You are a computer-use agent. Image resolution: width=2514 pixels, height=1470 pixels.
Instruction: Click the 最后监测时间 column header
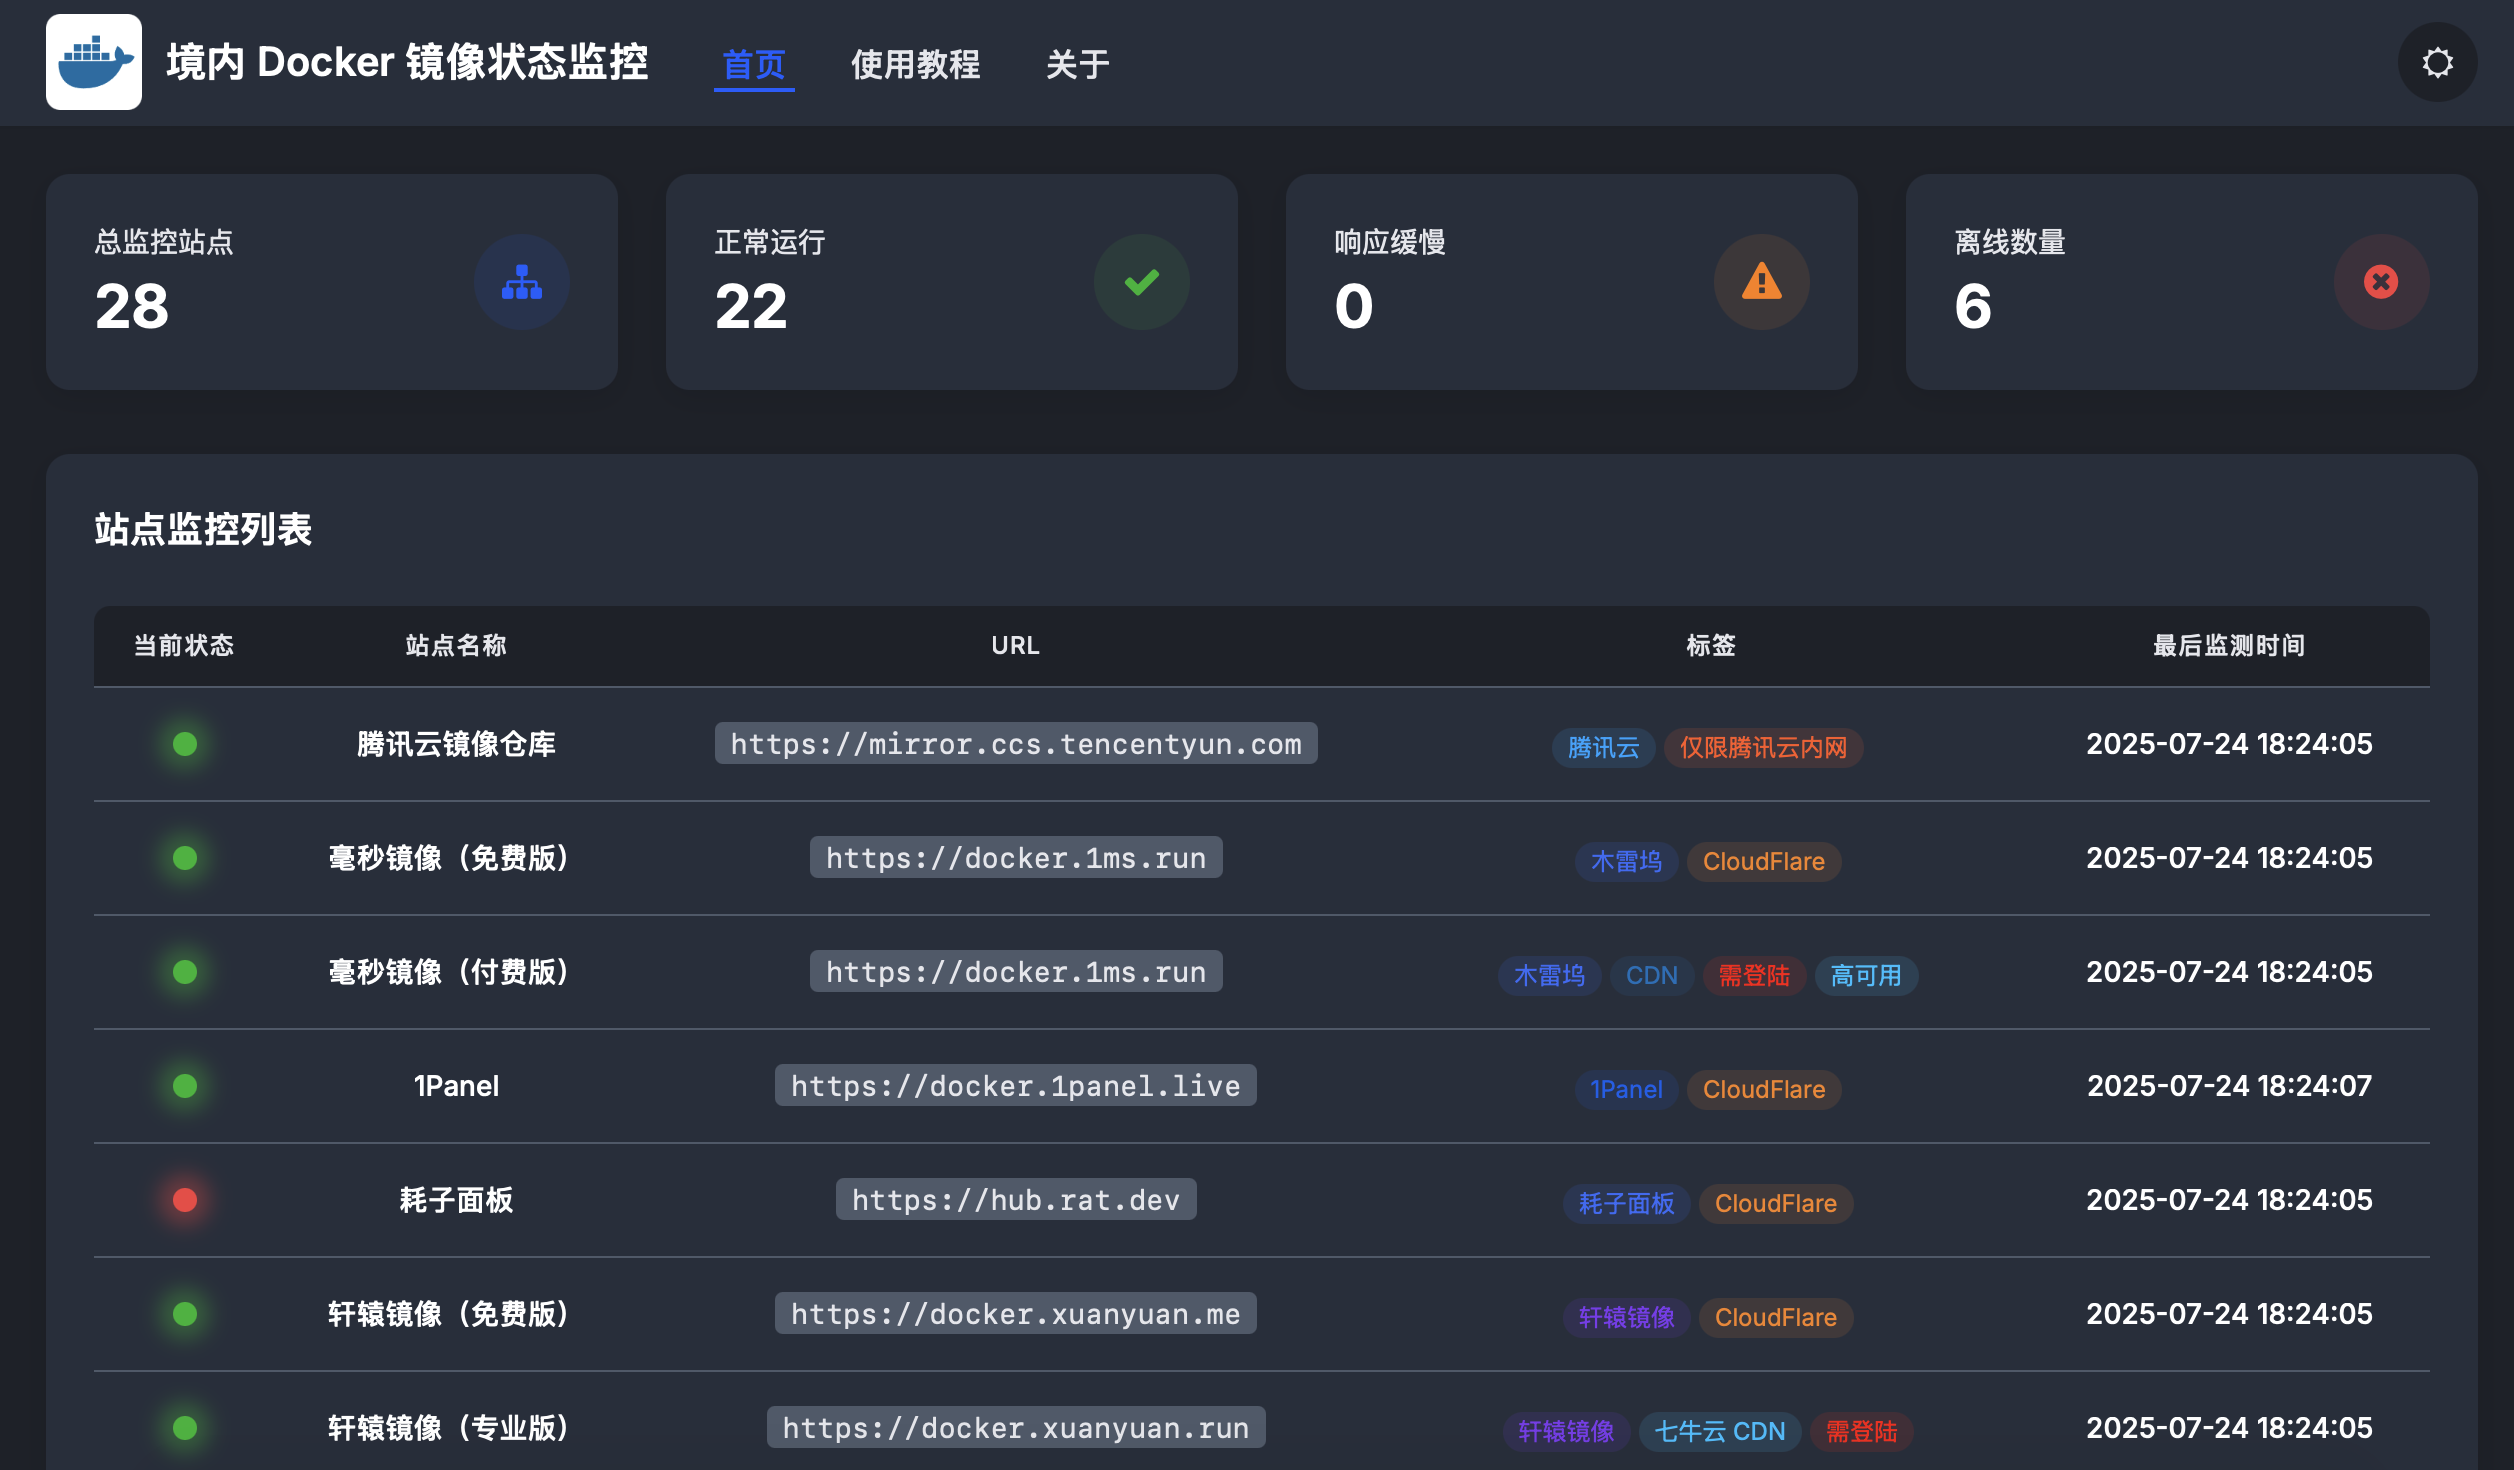(x=2229, y=646)
